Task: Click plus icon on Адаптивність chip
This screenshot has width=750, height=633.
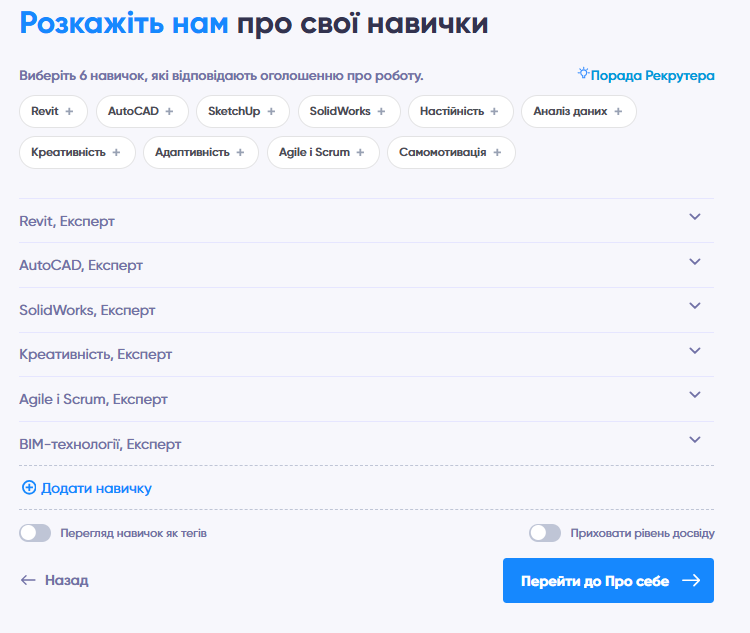Action: (x=240, y=153)
